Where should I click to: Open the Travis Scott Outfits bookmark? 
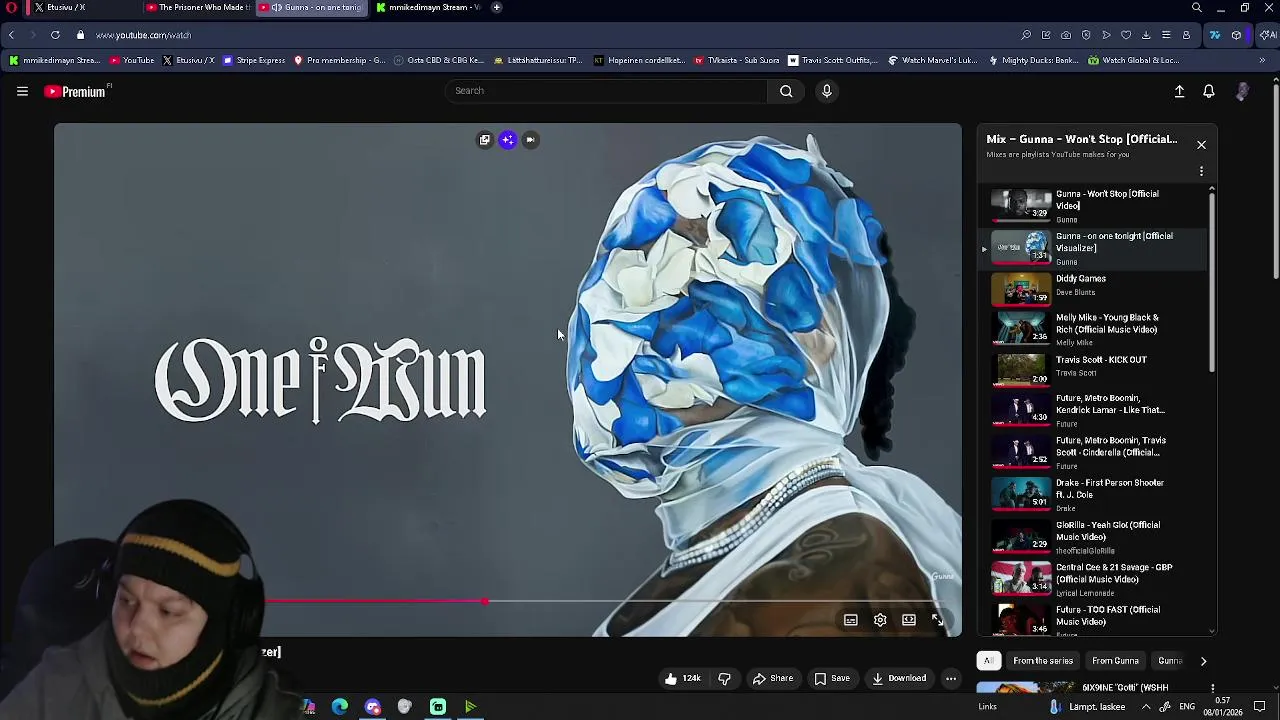pos(832,60)
